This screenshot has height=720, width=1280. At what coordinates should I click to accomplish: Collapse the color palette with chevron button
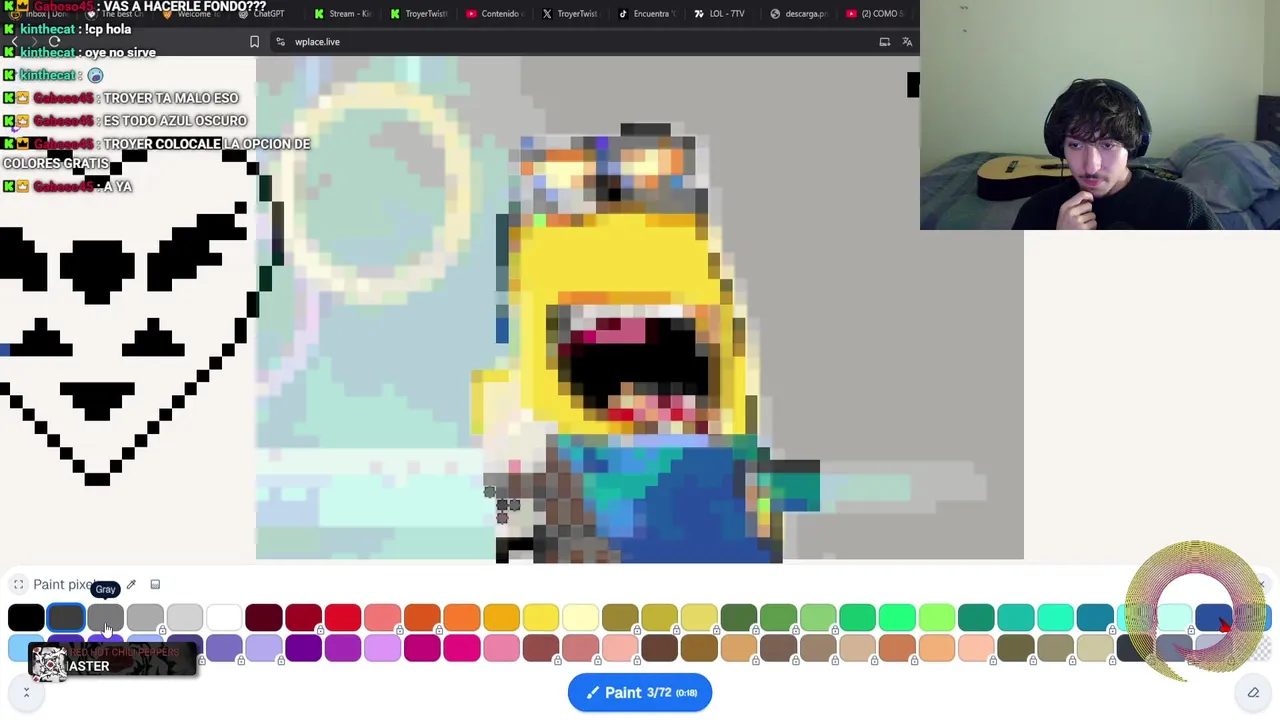pyautogui.click(x=26, y=692)
